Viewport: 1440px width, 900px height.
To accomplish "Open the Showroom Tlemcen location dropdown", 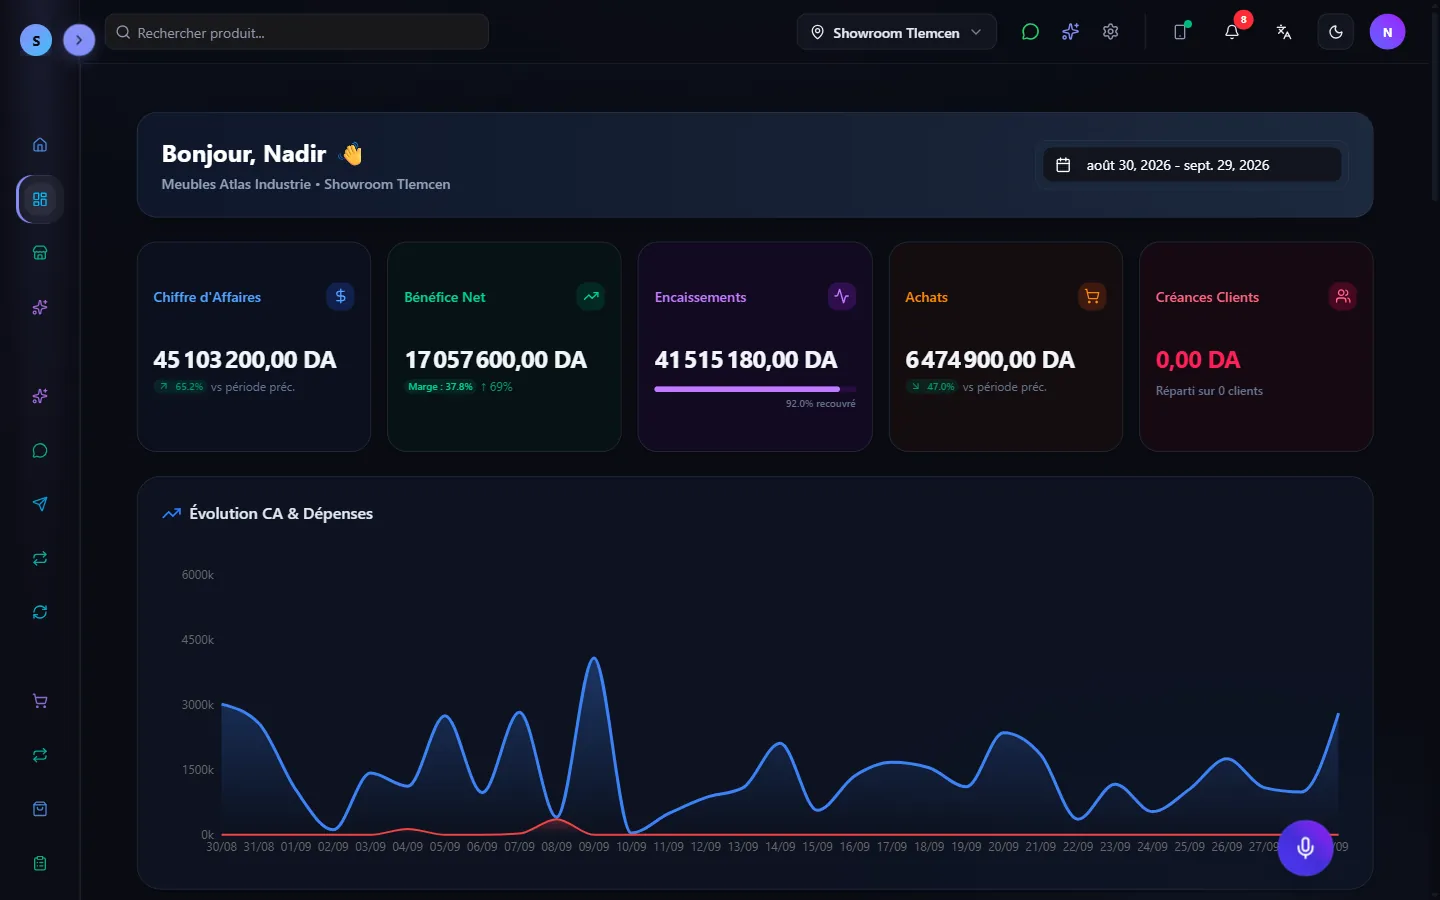I will coord(897,32).
